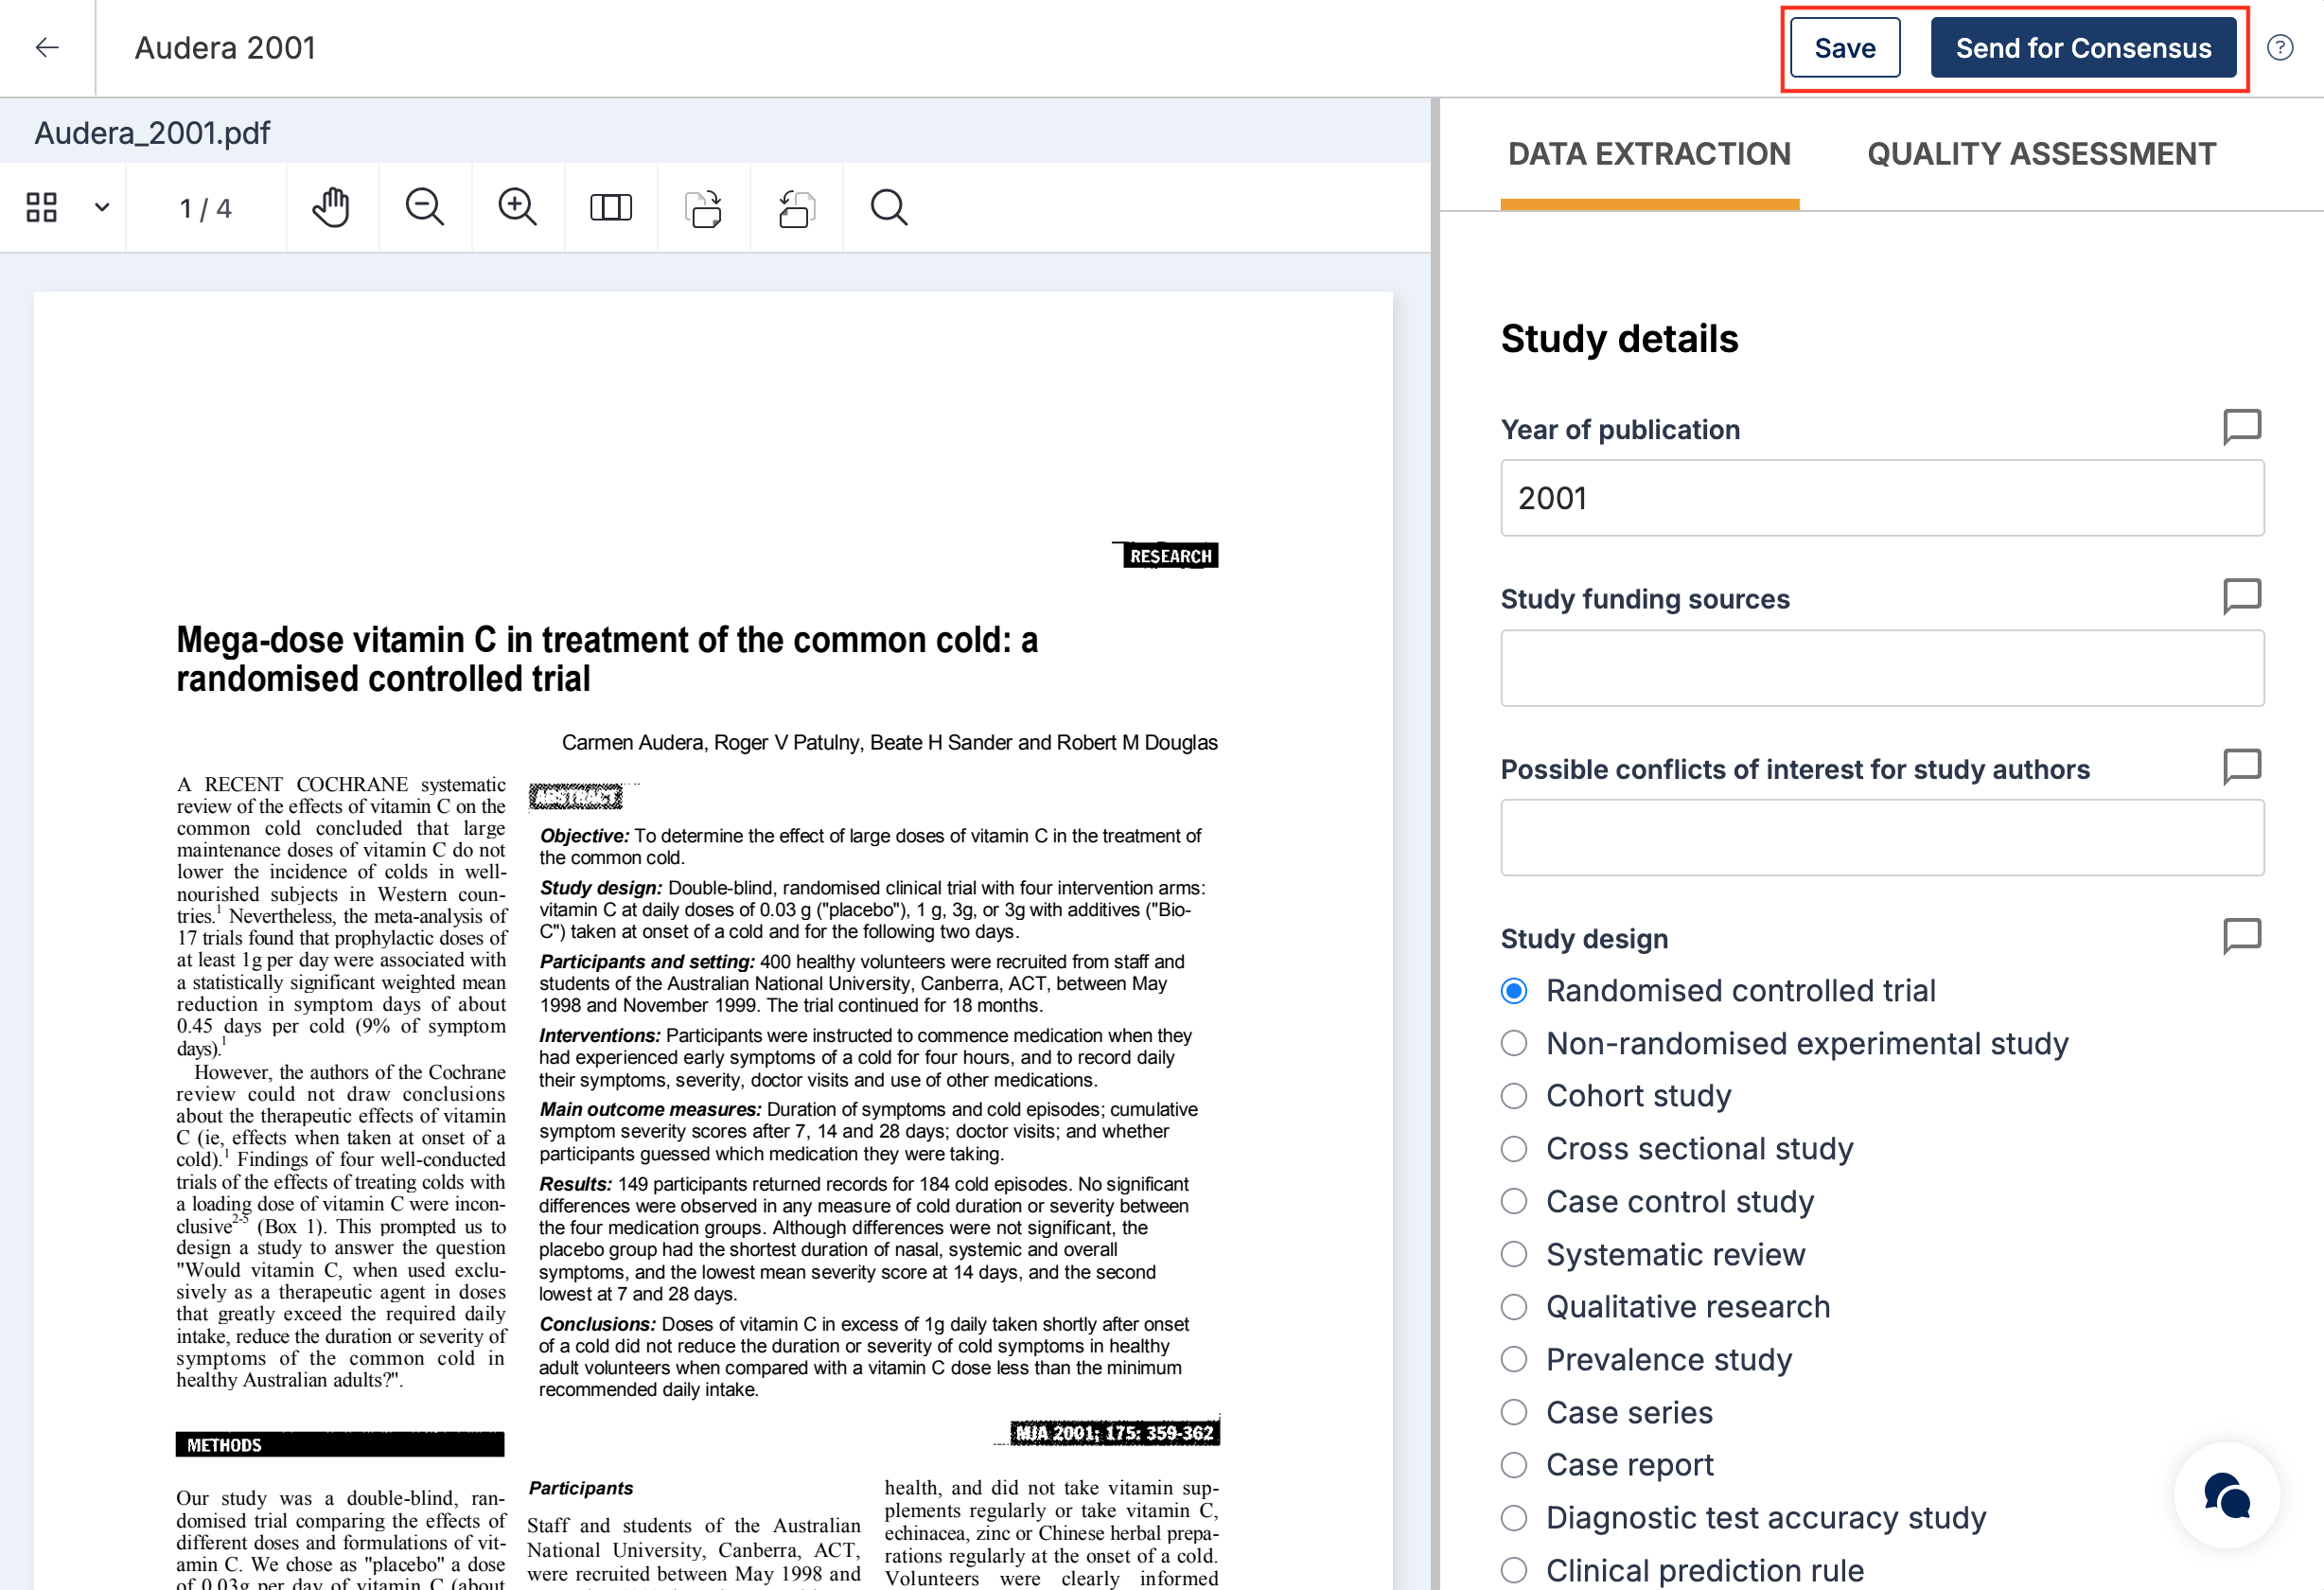Click the MJA 2001; 175: 359-362 citation
Screen dimensions: 2324x1590
[x=1114, y=1433]
